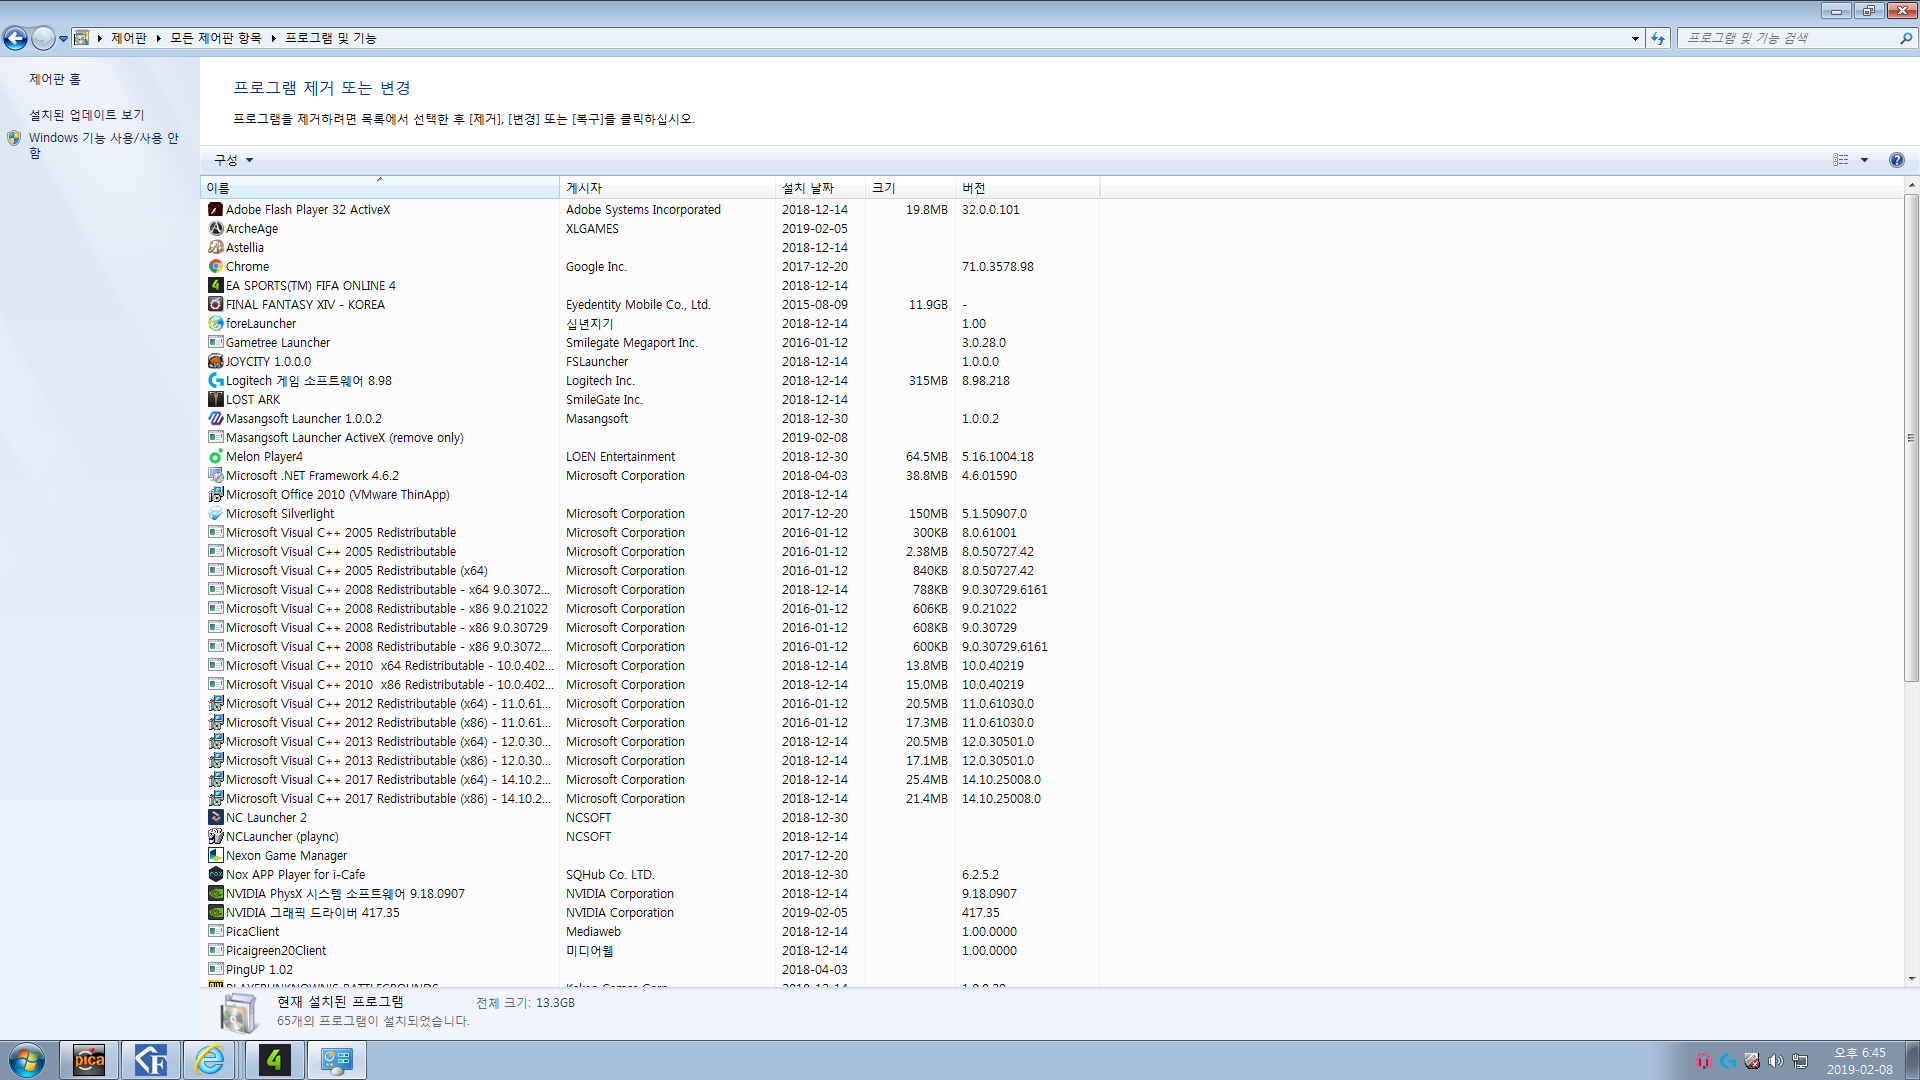The height and width of the screenshot is (1080, 1920).
Task: Expand the breadcrumb arrow after 모든 제어판 항목
Action: [273, 38]
